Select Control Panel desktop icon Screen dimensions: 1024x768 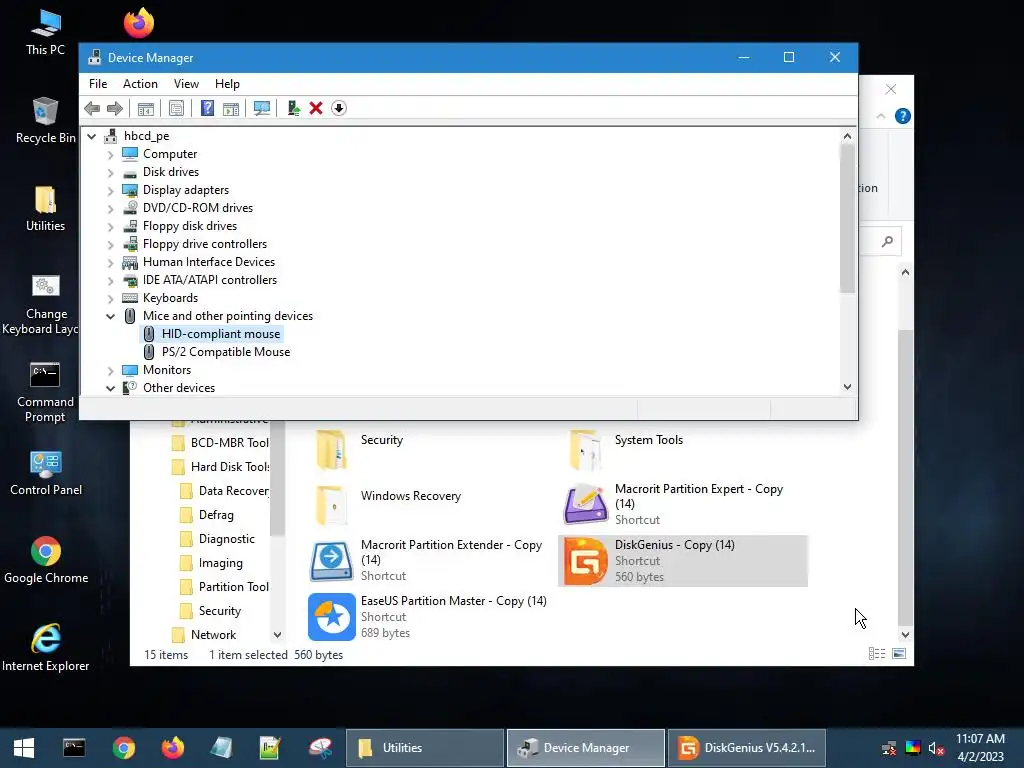[46, 473]
